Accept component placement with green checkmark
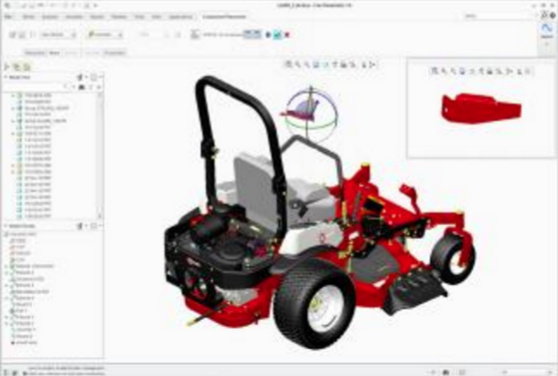The height and width of the screenshot is (376, 558). tap(278, 35)
